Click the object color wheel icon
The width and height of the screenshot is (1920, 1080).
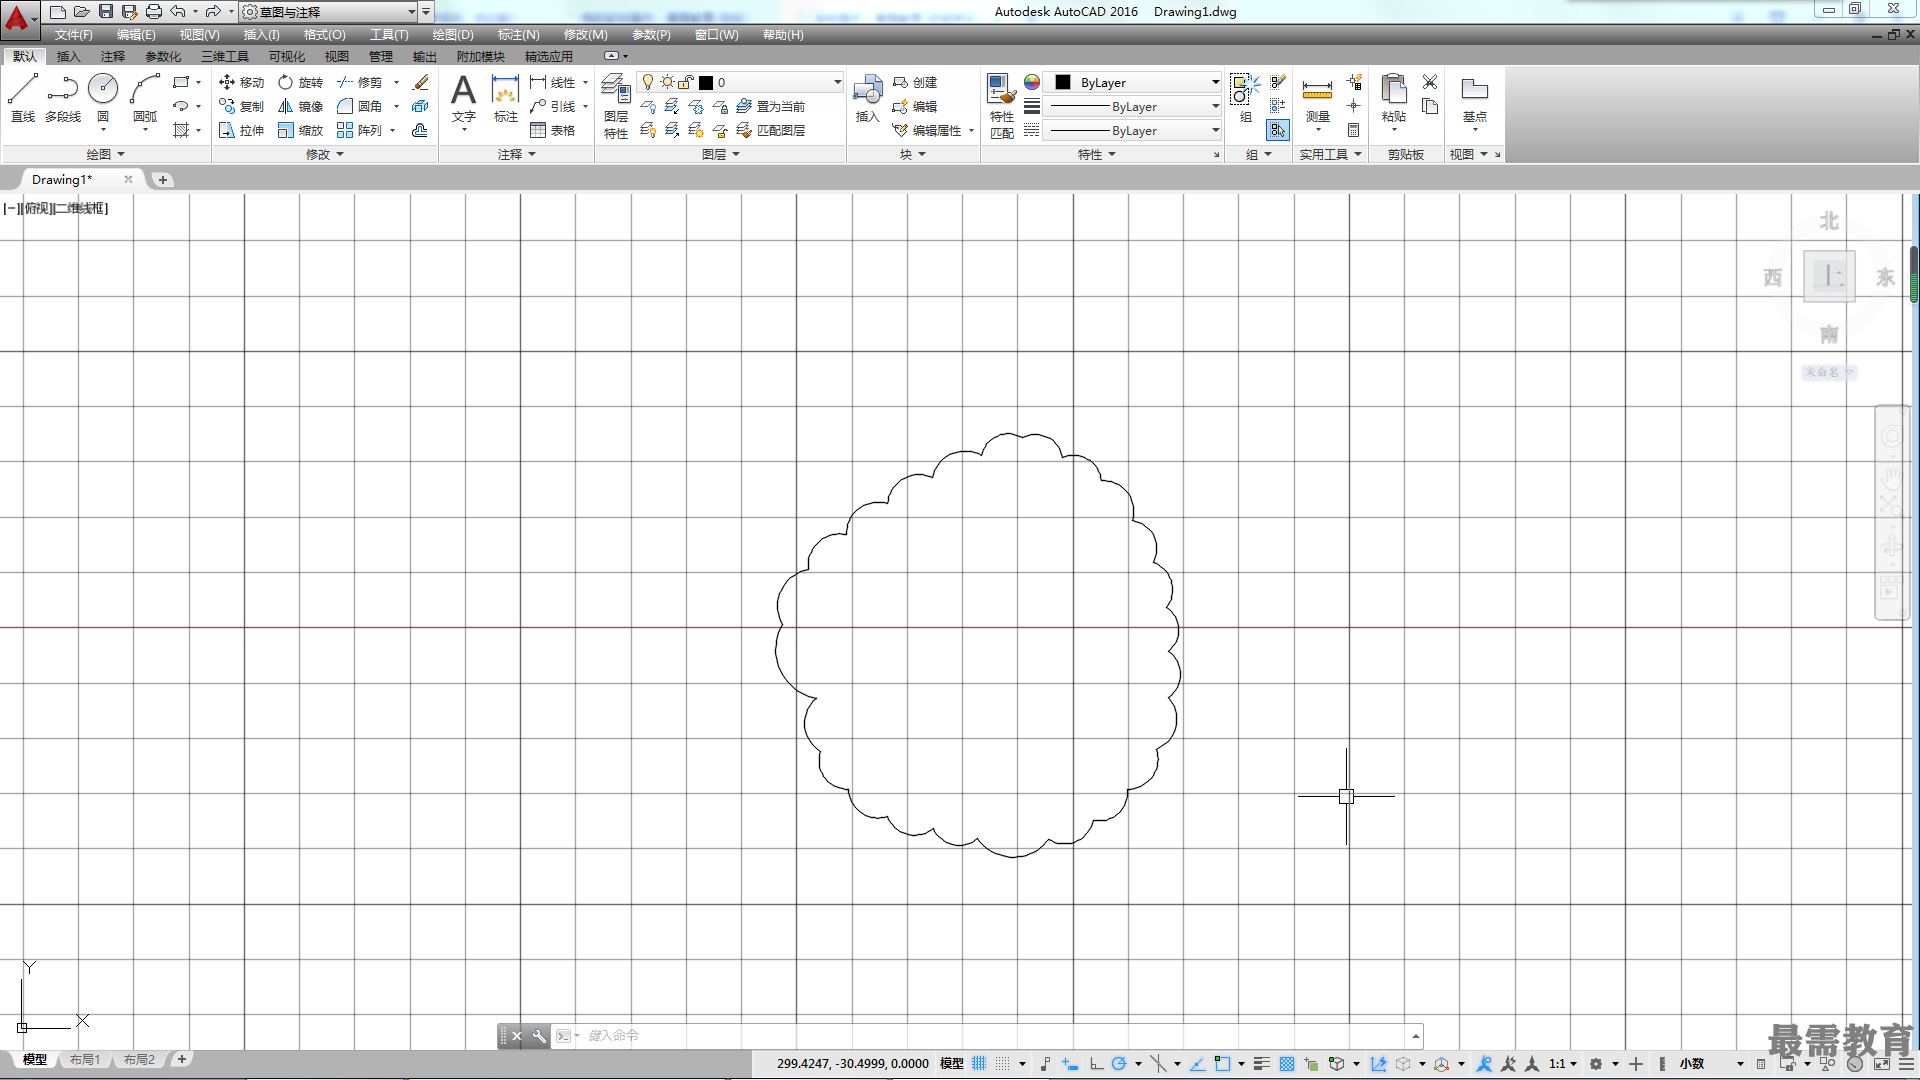point(1031,82)
